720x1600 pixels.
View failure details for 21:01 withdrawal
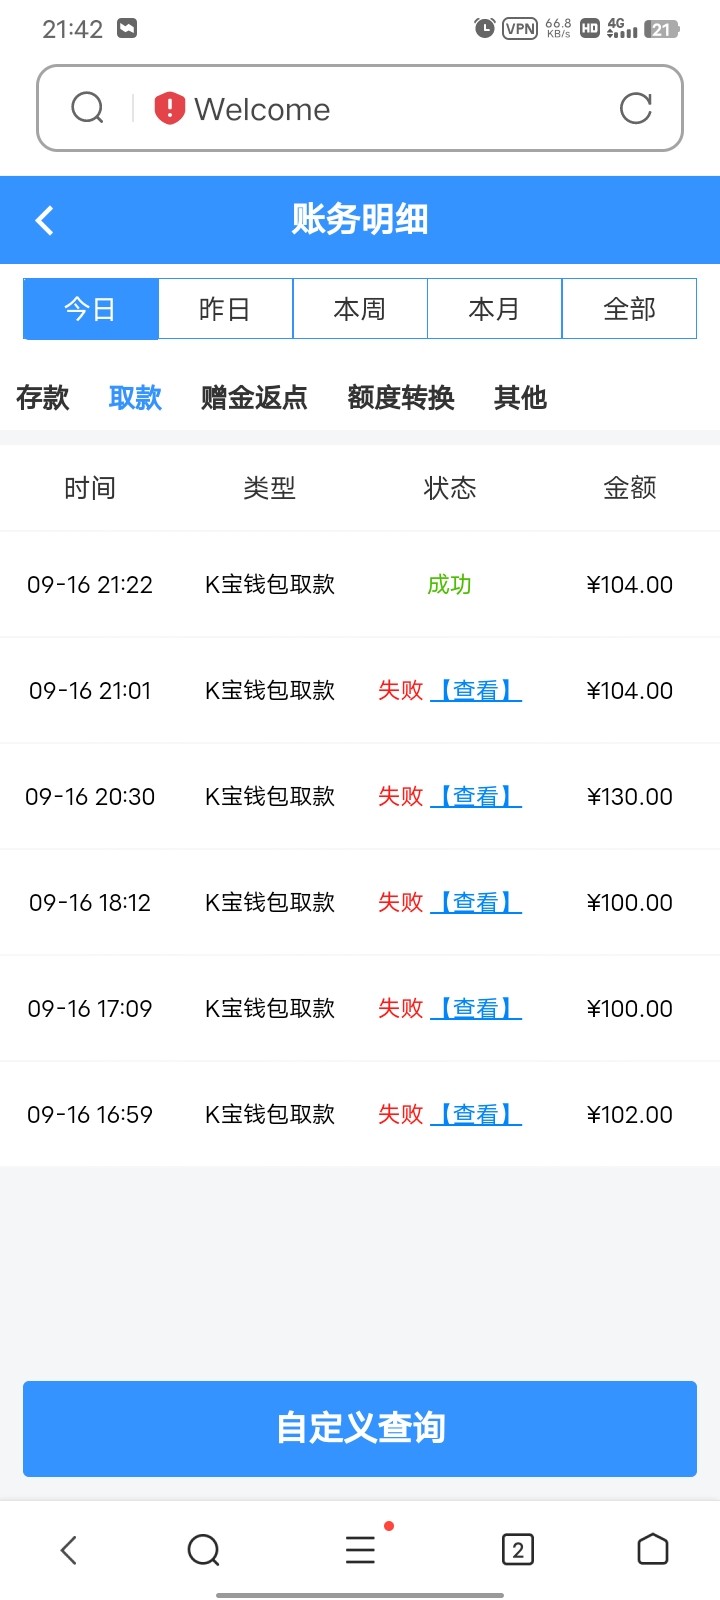pyautogui.click(x=476, y=691)
